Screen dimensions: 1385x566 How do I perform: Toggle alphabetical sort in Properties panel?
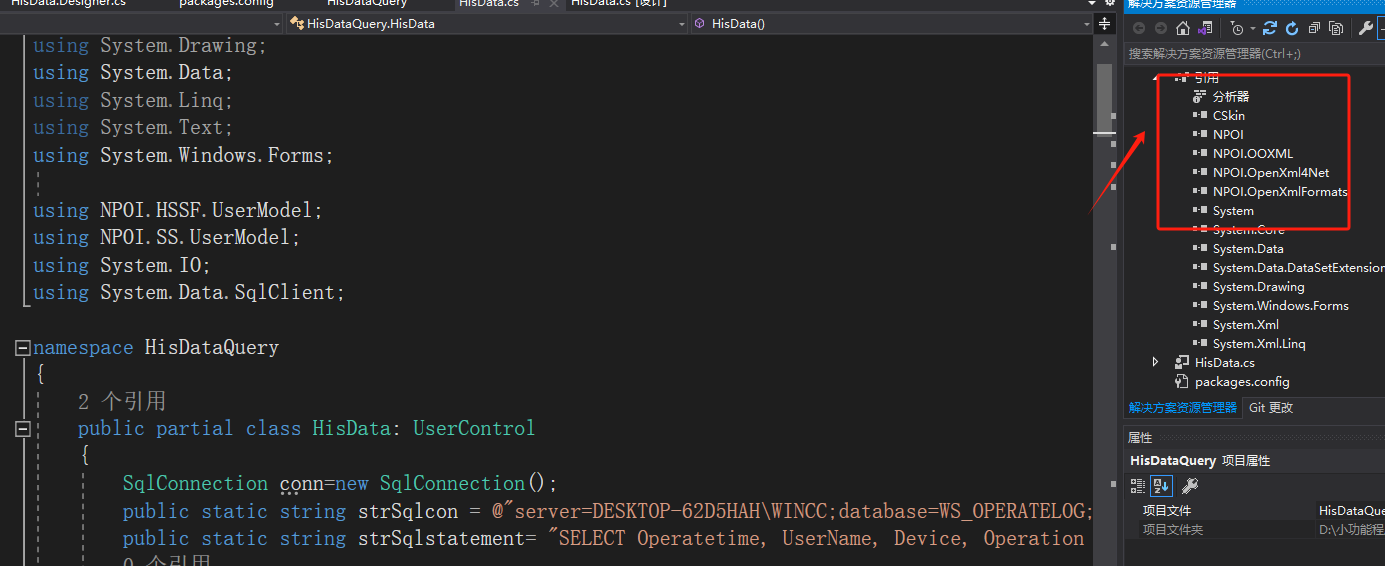pos(1161,486)
